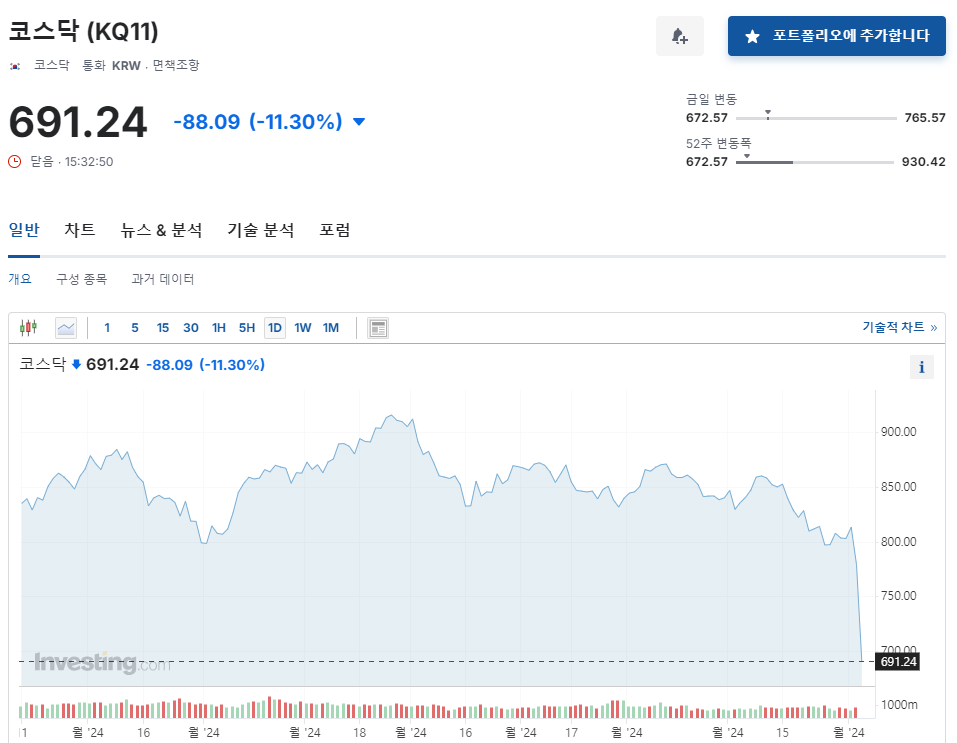Click the peak point of the price line

(x=391, y=416)
